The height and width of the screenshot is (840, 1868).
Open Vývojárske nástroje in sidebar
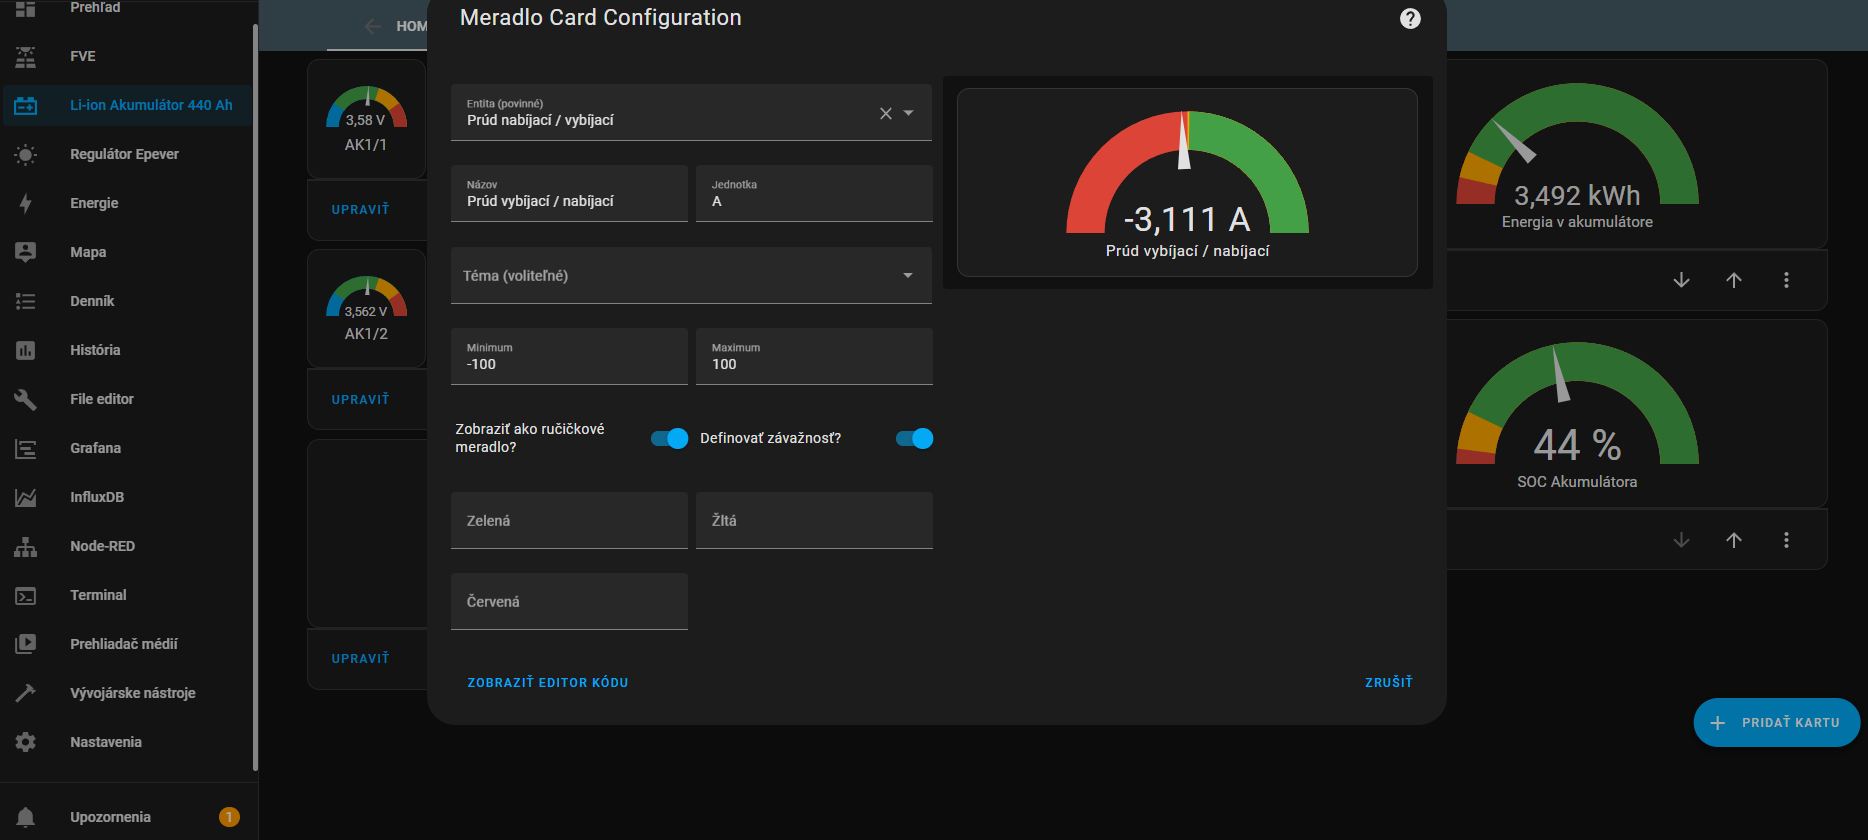pos(128,693)
